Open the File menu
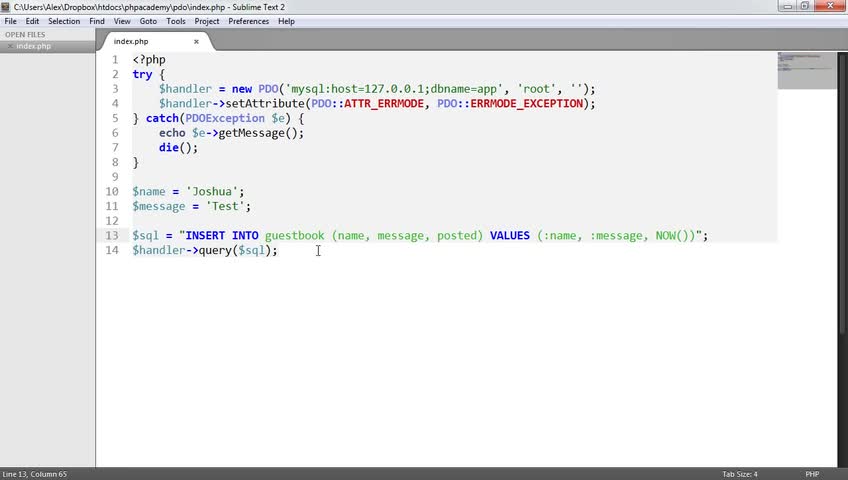Image resolution: width=848 pixels, height=480 pixels. point(10,21)
